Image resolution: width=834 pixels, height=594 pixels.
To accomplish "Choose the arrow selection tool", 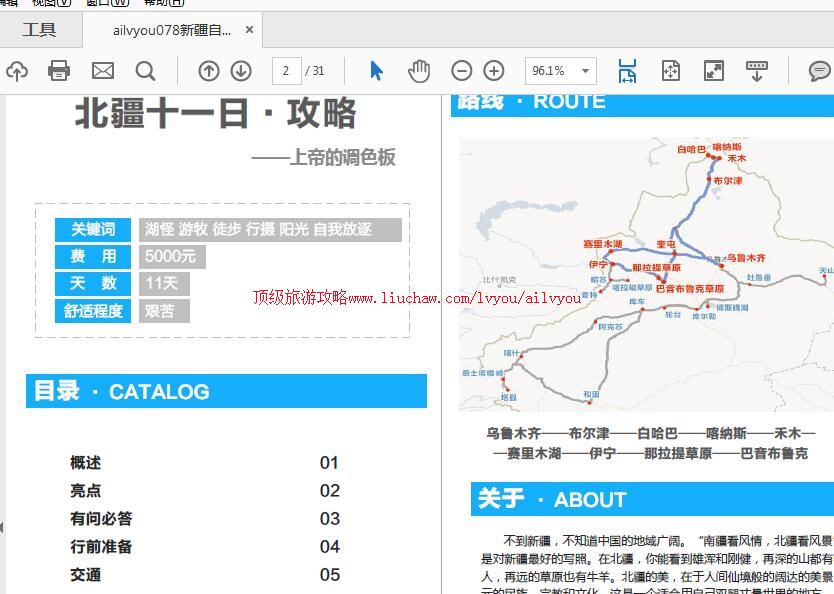I will tap(376, 71).
